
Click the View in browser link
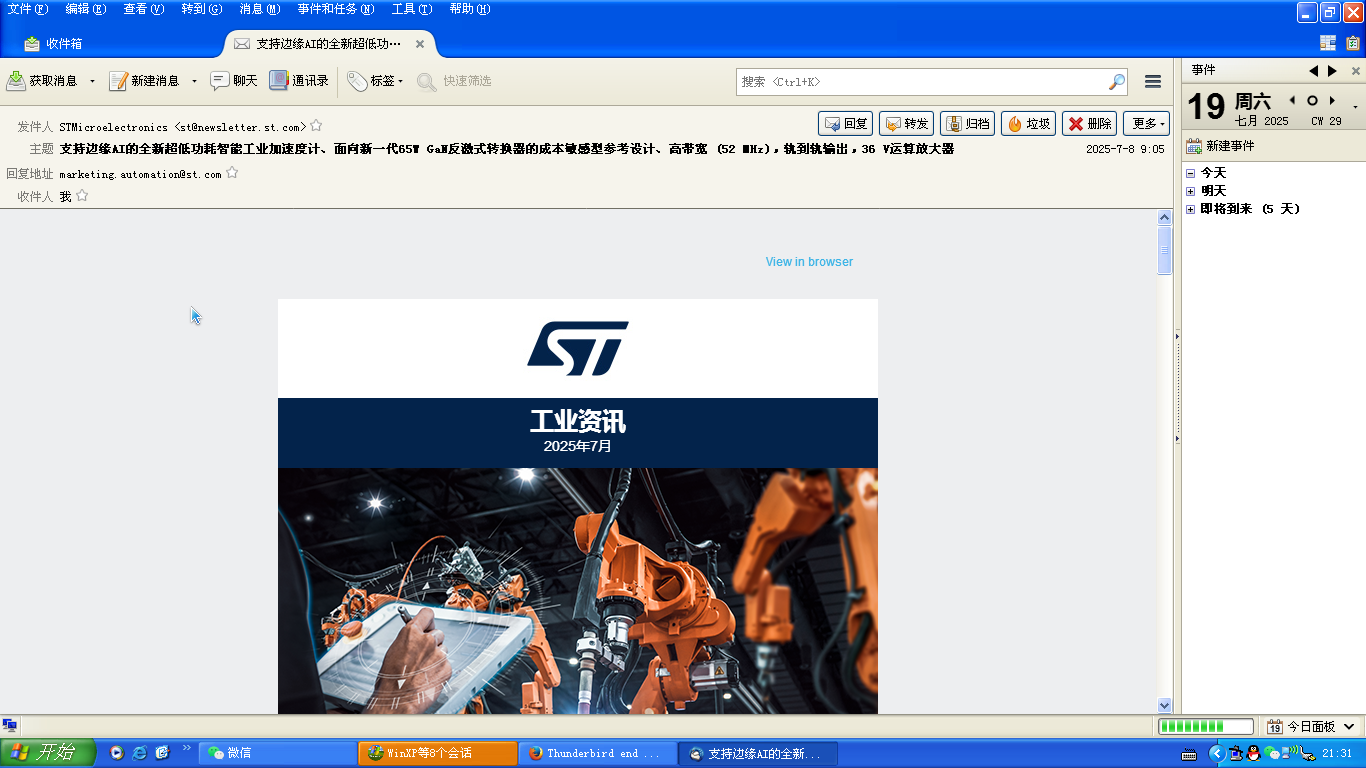click(809, 262)
